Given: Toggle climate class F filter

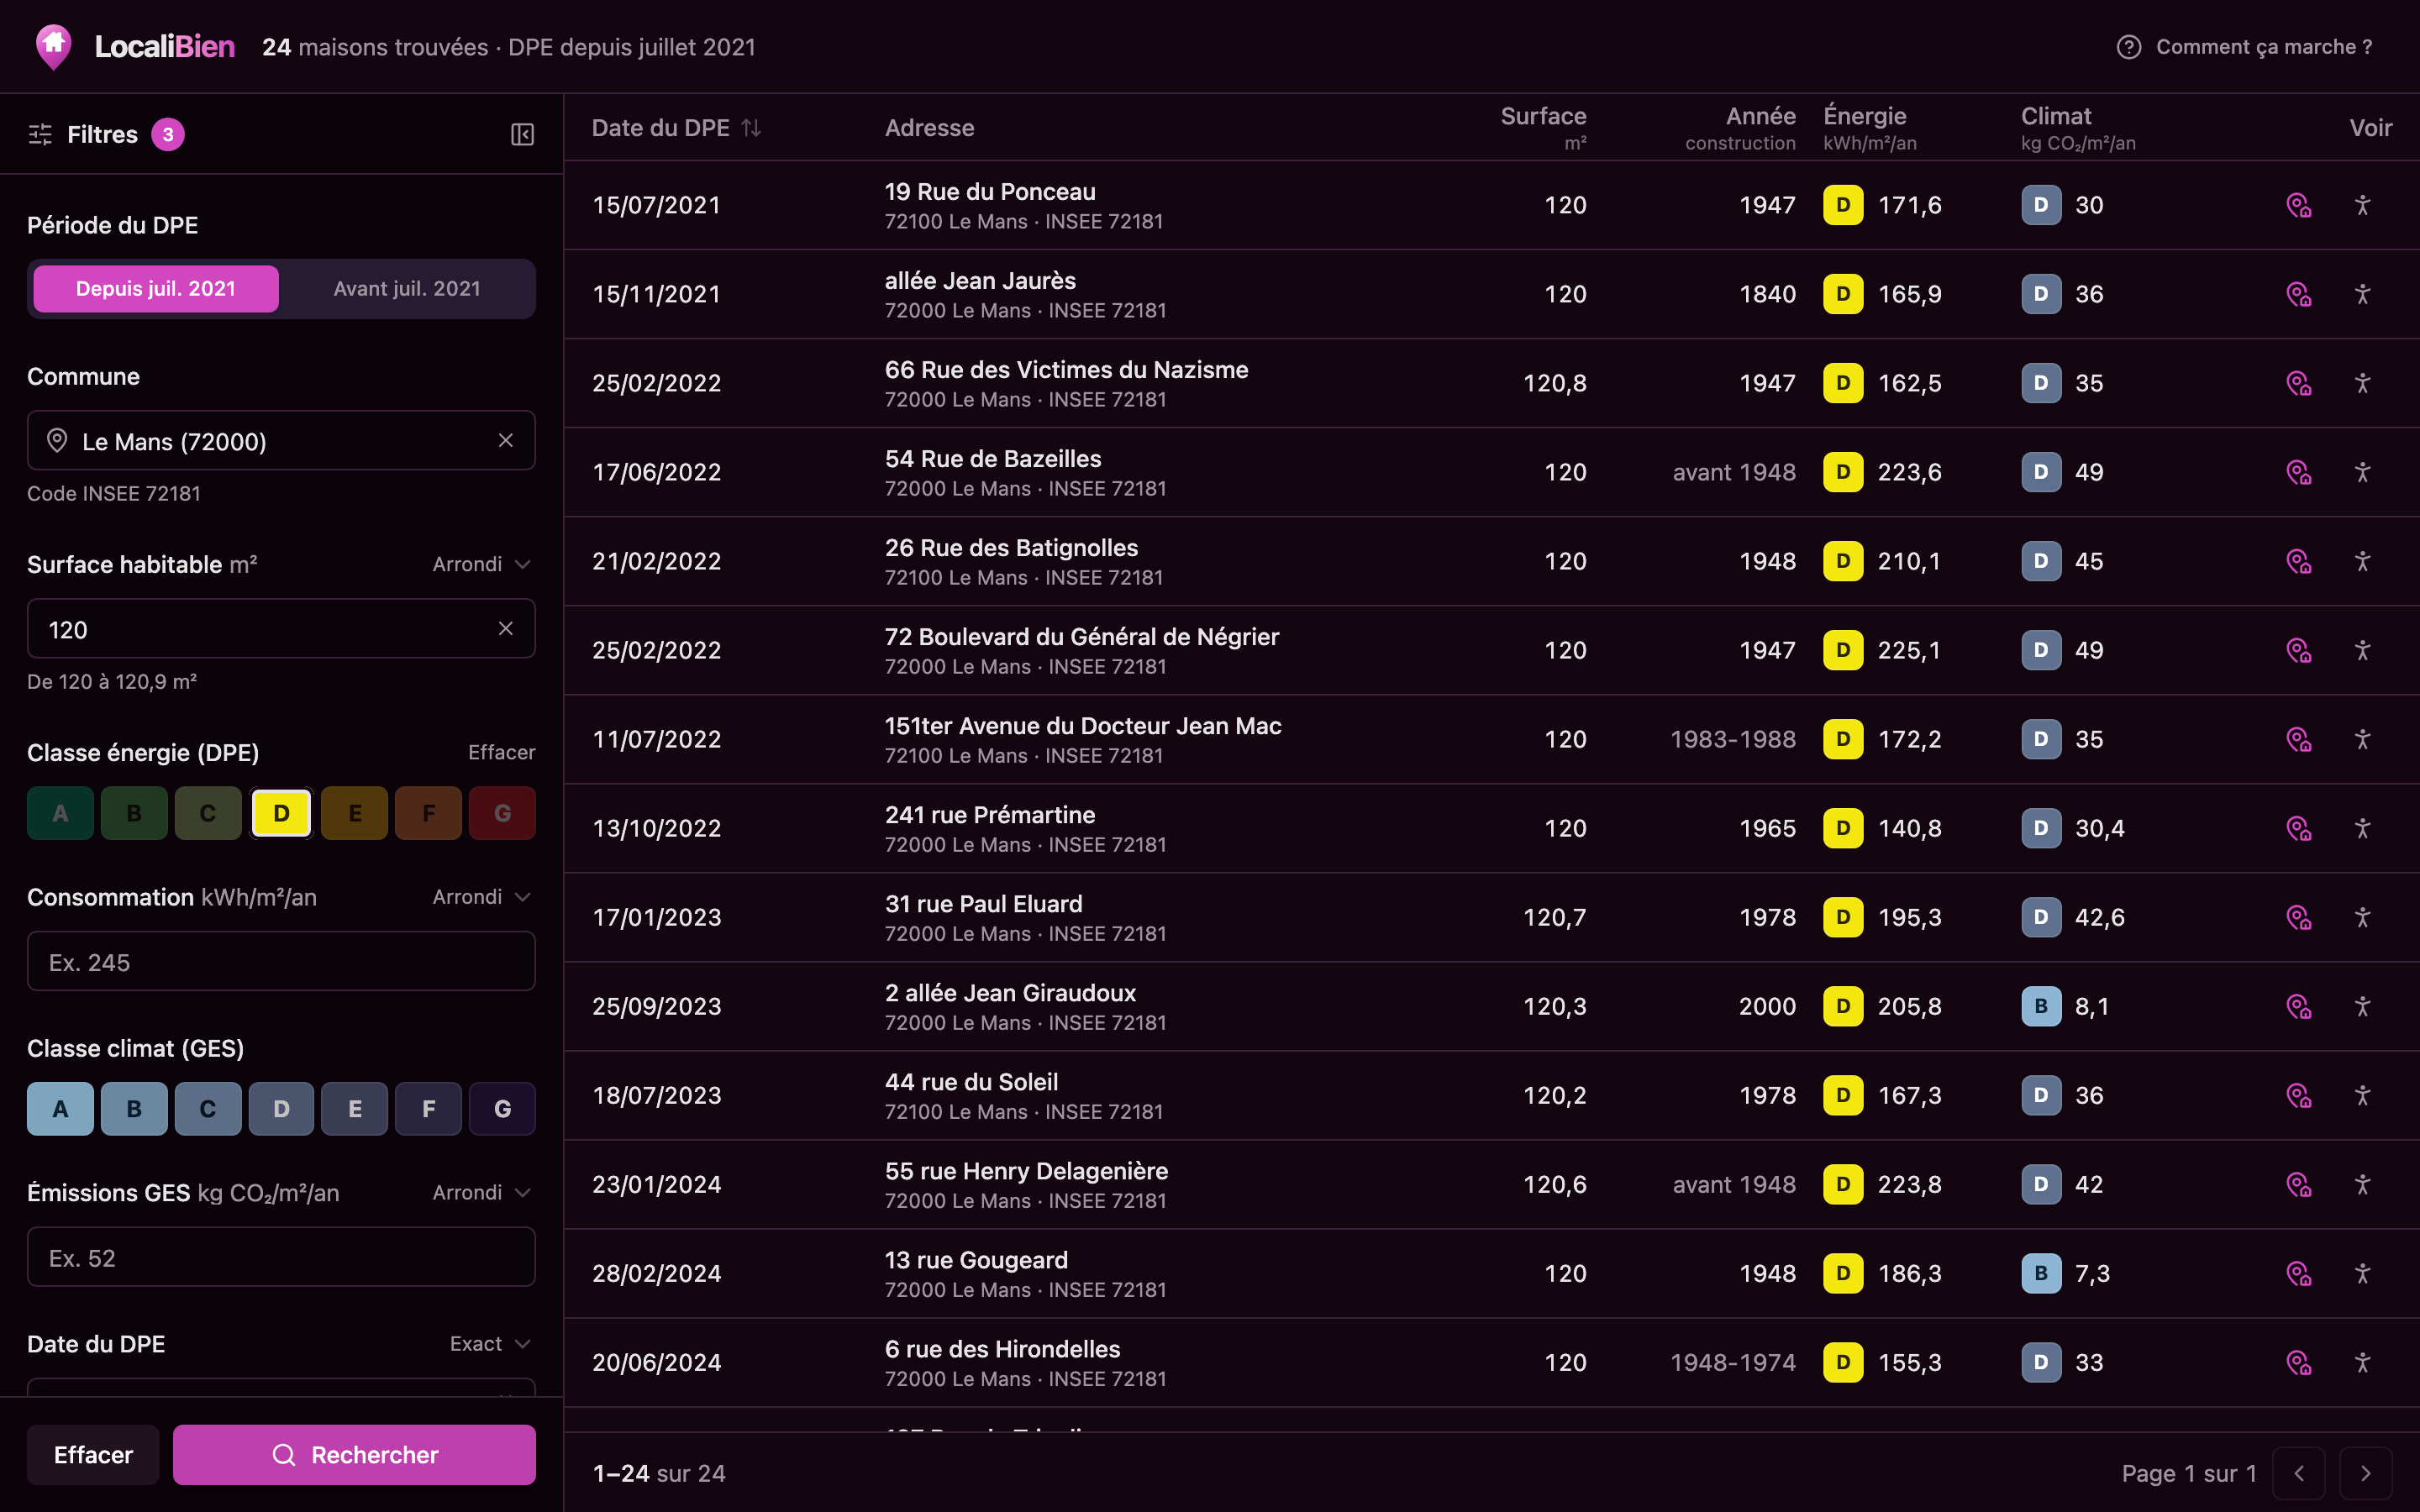Looking at the screenshot, I should 429,1108.
